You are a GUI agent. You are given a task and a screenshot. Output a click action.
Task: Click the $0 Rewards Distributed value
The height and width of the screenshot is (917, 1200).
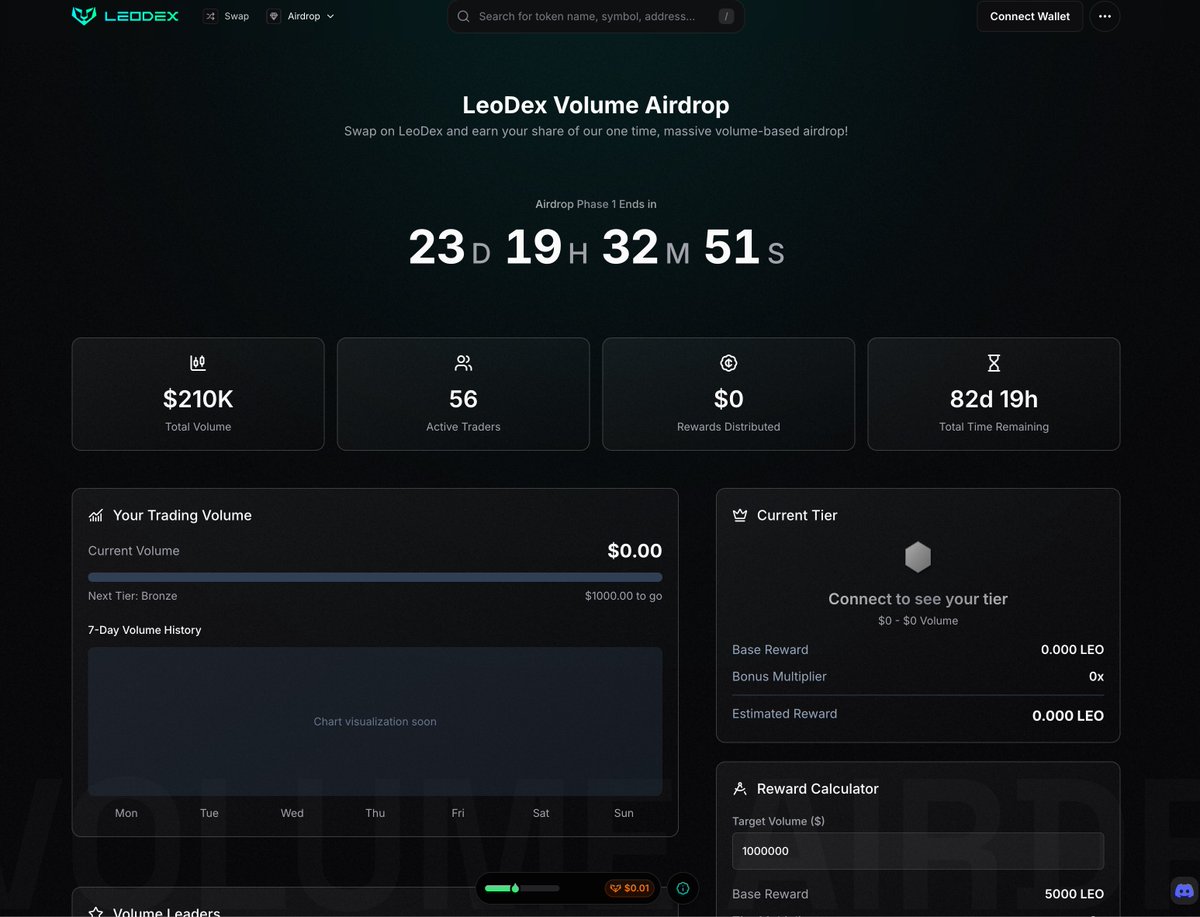click(729, 399)
